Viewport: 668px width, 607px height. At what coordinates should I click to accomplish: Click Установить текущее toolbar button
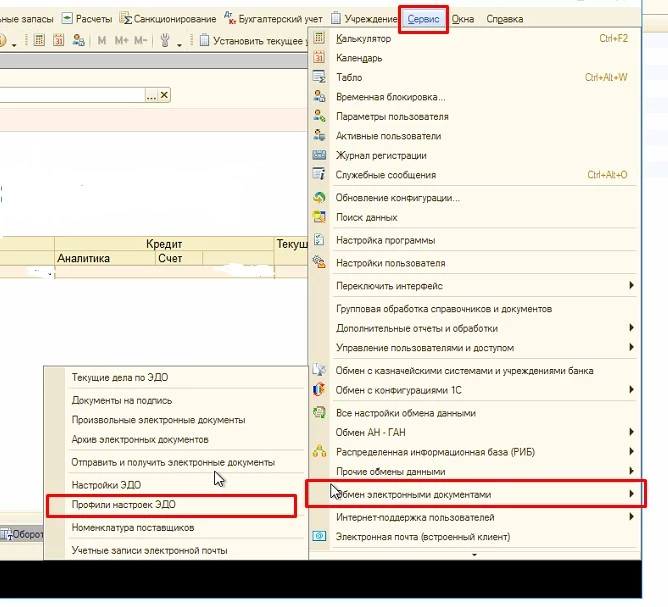pyautogui.click(x=252, y=41)
